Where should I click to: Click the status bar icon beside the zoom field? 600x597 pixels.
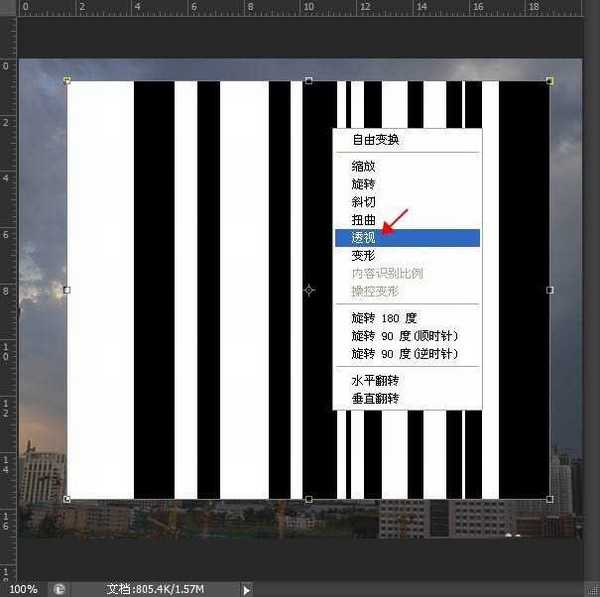(x=60, y=590)
